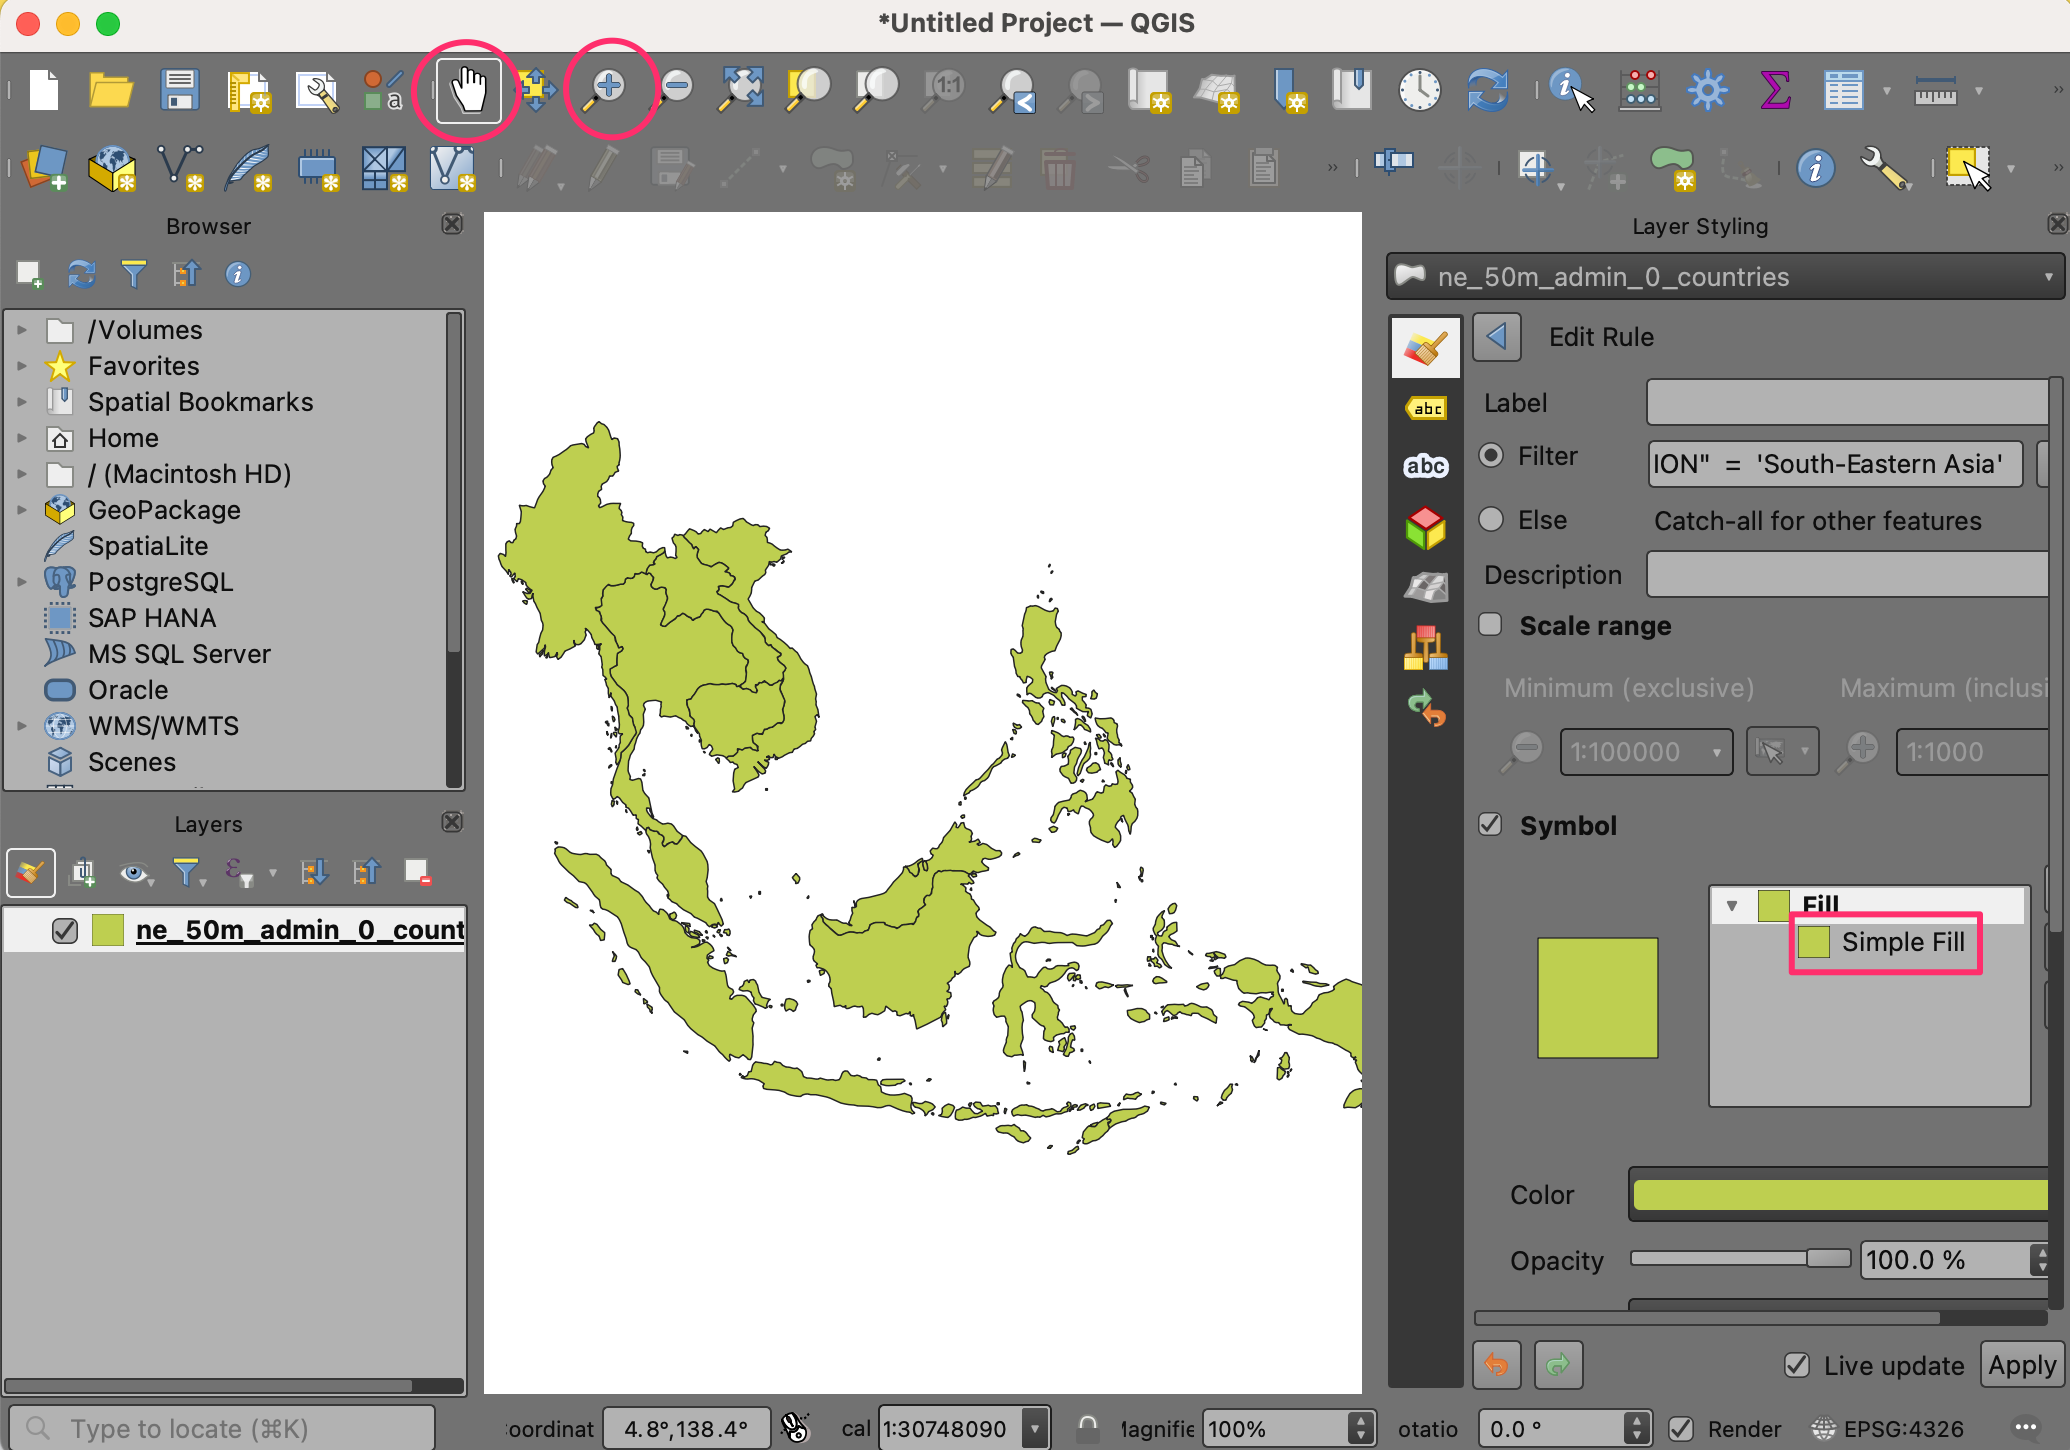Open GeoPackage in the Browser tree

click(164, 510)
